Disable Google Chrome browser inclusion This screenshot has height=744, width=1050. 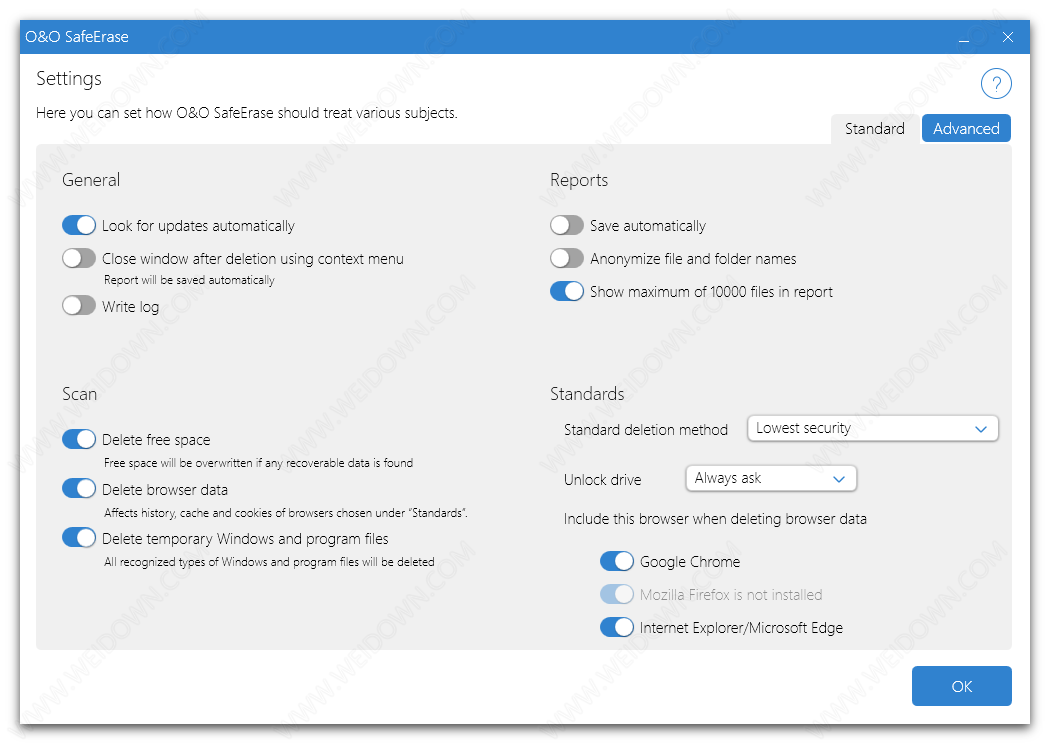(x=617, y=561)
